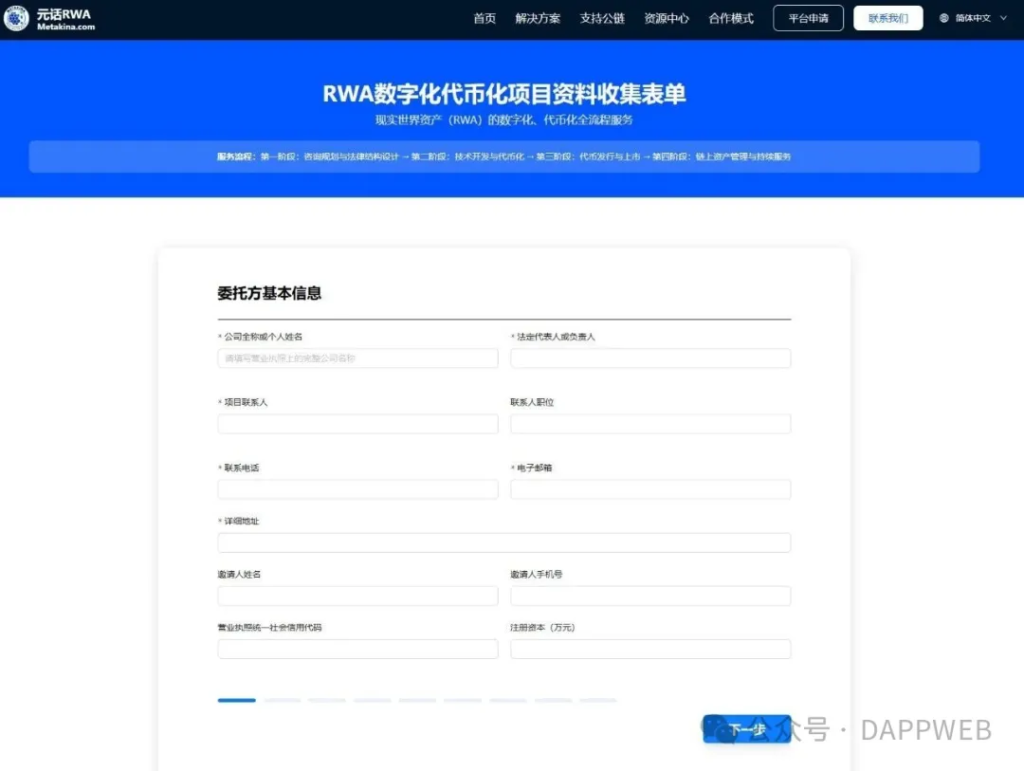Click the 服务流程 banner text

pos(504,157)
